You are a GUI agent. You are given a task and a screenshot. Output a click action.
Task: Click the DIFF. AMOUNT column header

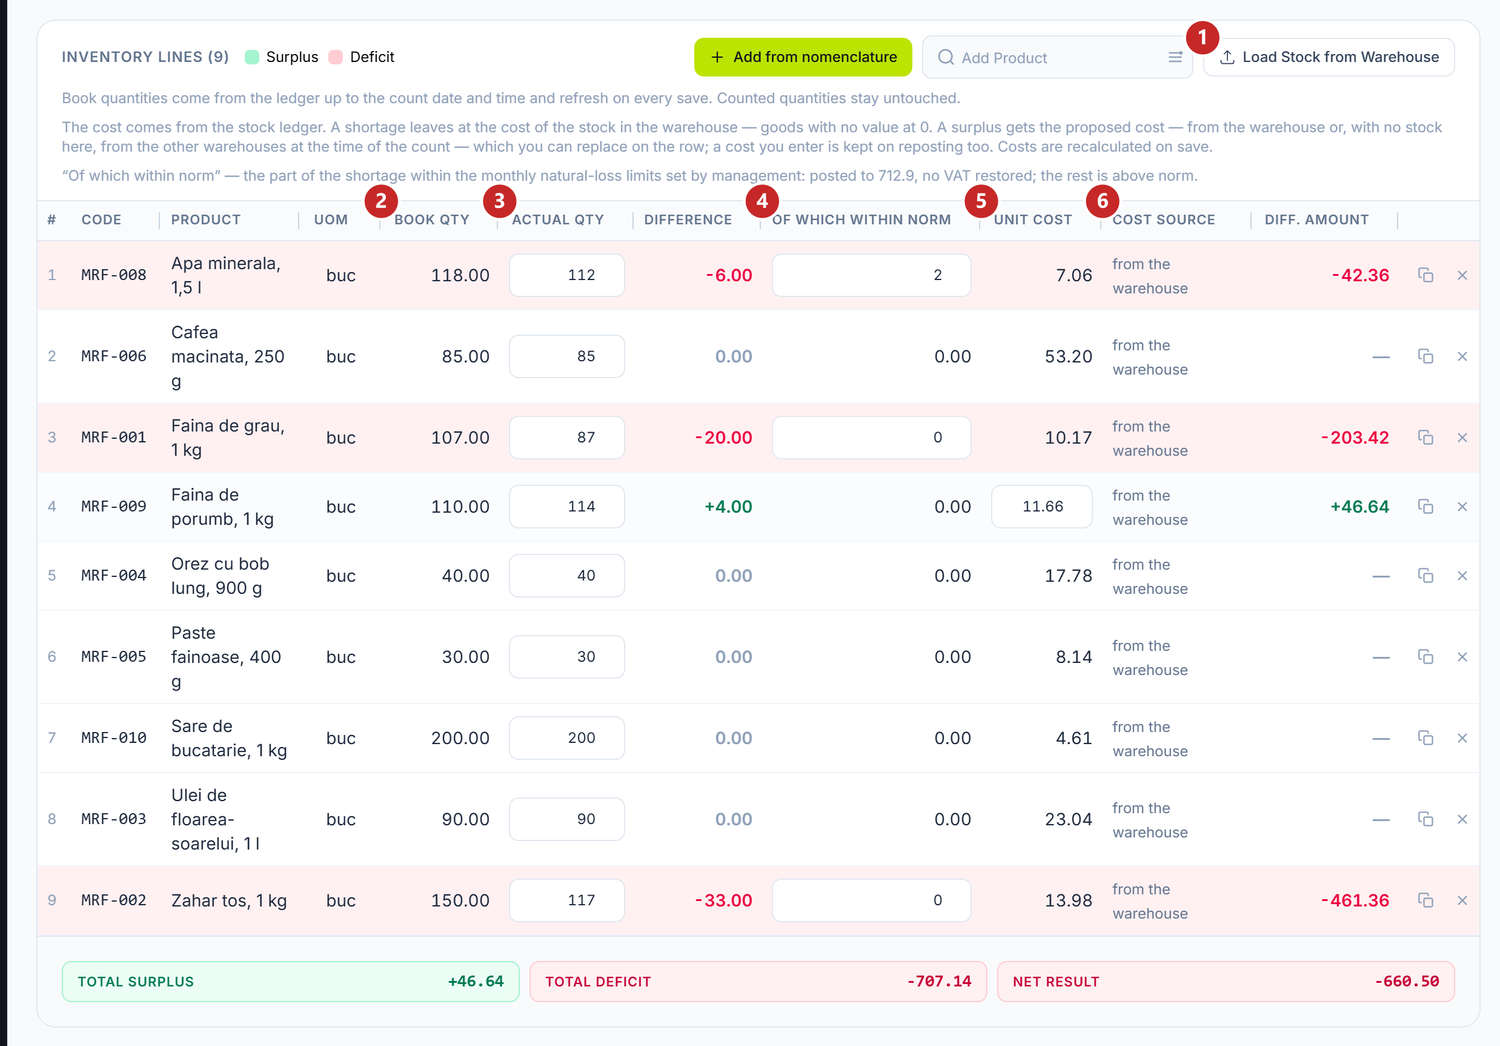(1316, 219)
